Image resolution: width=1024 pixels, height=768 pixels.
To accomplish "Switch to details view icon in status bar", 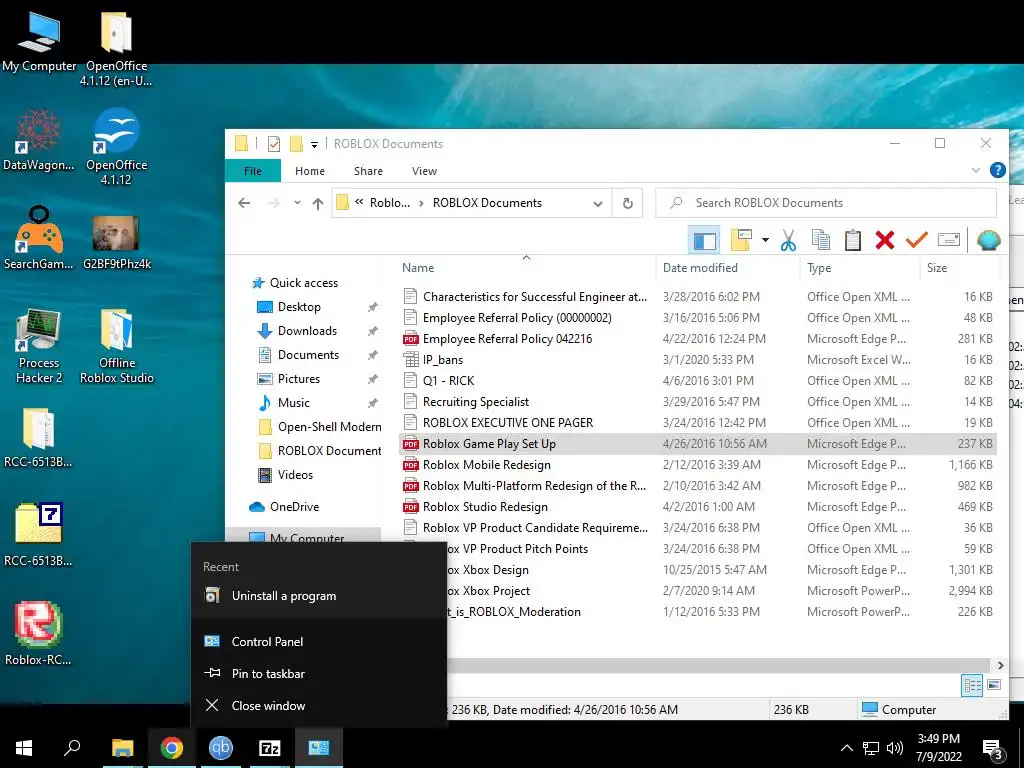I will click(972, 685).
